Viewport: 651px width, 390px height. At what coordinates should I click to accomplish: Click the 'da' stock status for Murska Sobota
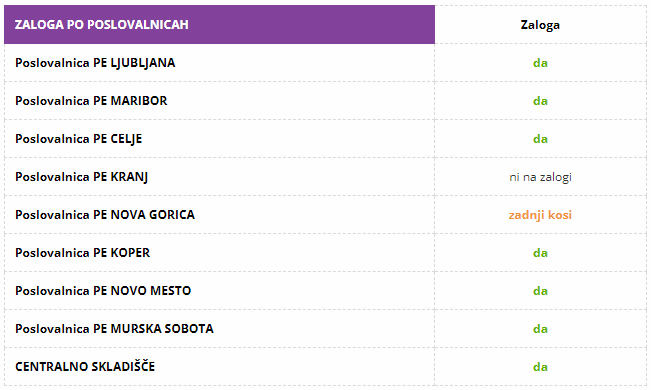coord(540,329)
